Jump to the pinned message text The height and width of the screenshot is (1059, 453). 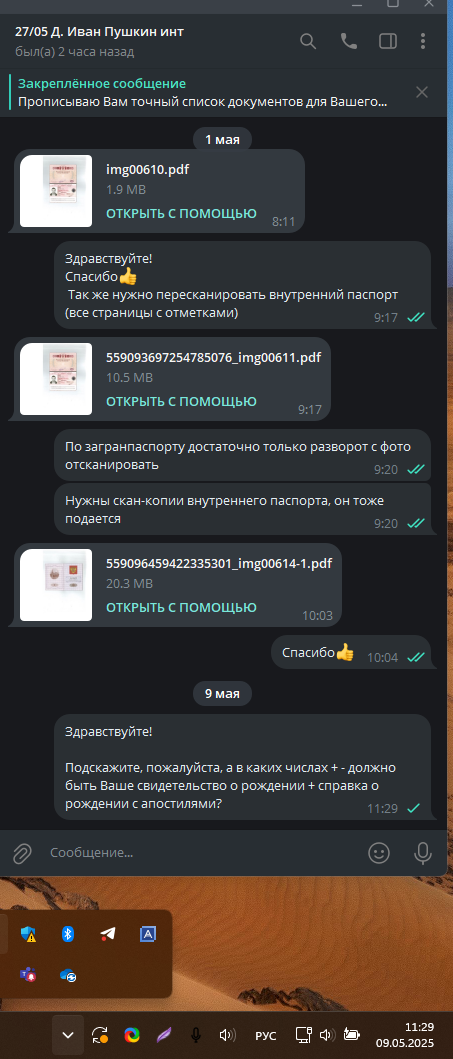[203, 103]
